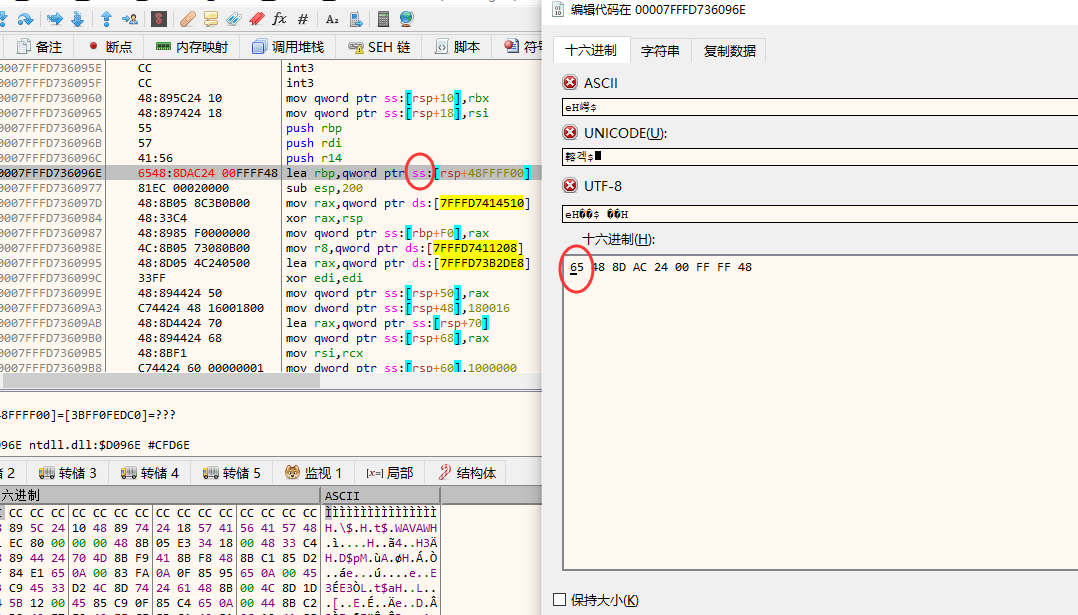Open the 脚本 script tab
Screen dimensions: 1078x615
[x=458, y=47]
